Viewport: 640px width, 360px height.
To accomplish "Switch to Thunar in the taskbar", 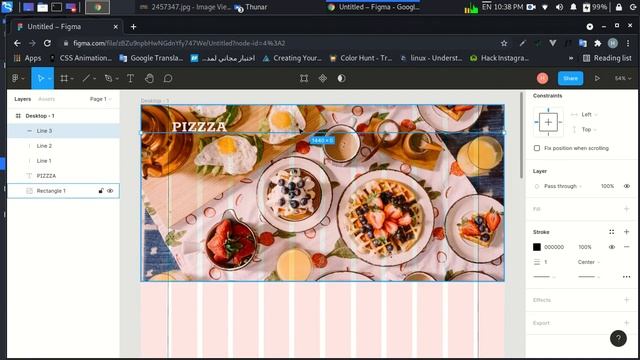I will pyautogui.click(x=251, y=7).
